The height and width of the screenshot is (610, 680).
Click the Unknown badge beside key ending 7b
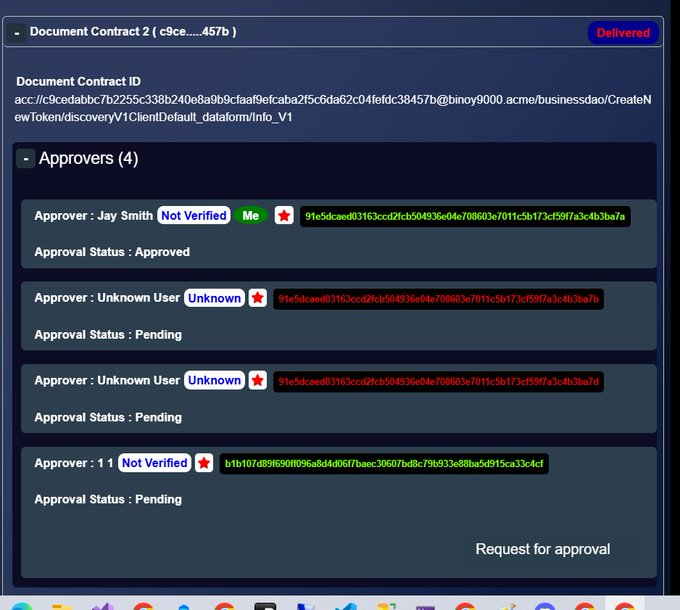click(214, 298)
